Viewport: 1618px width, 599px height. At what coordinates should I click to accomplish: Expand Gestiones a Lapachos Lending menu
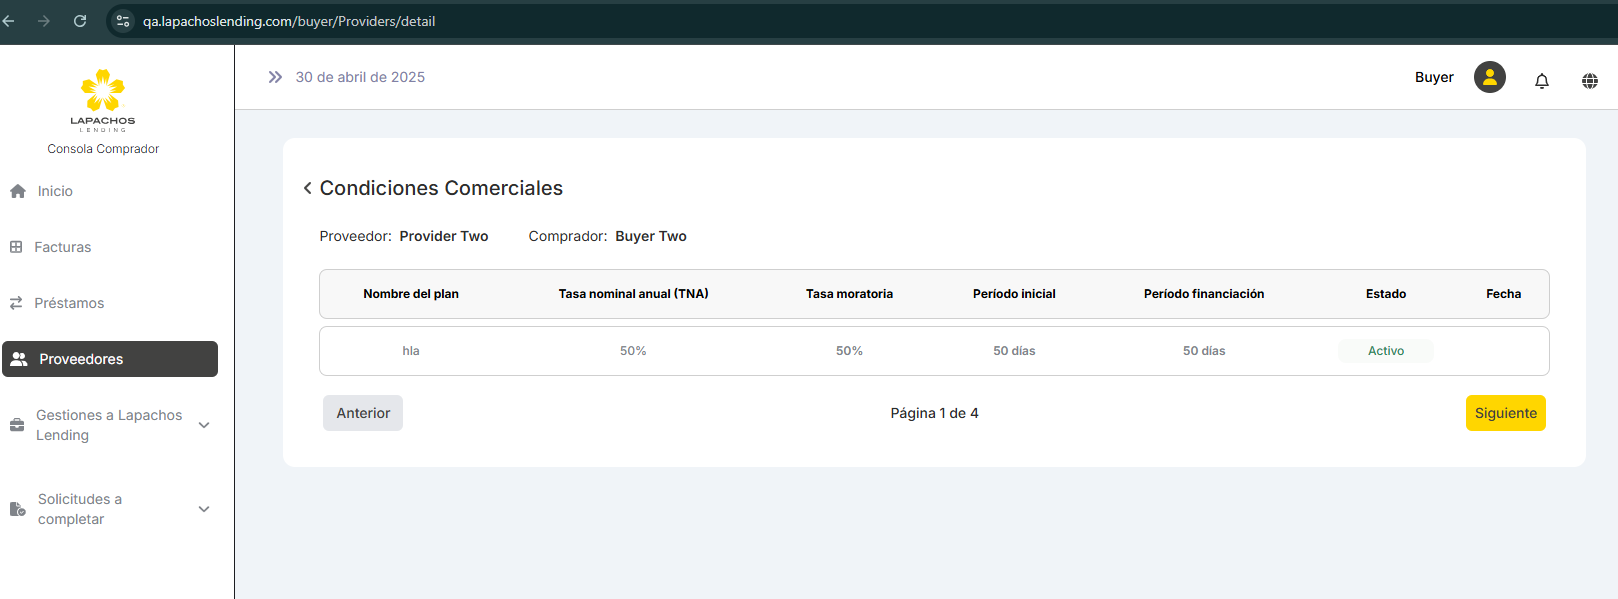(204, 425)
